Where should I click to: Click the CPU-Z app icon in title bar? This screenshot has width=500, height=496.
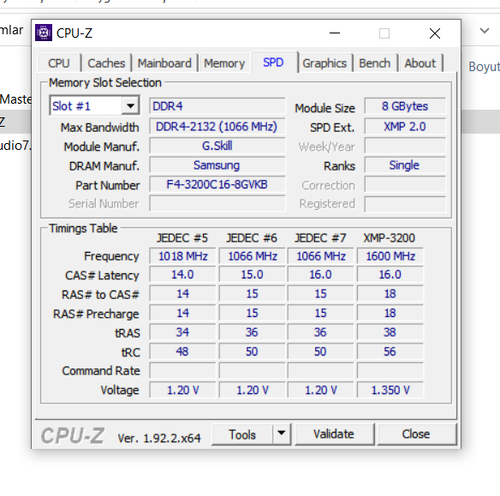(43, 33)
